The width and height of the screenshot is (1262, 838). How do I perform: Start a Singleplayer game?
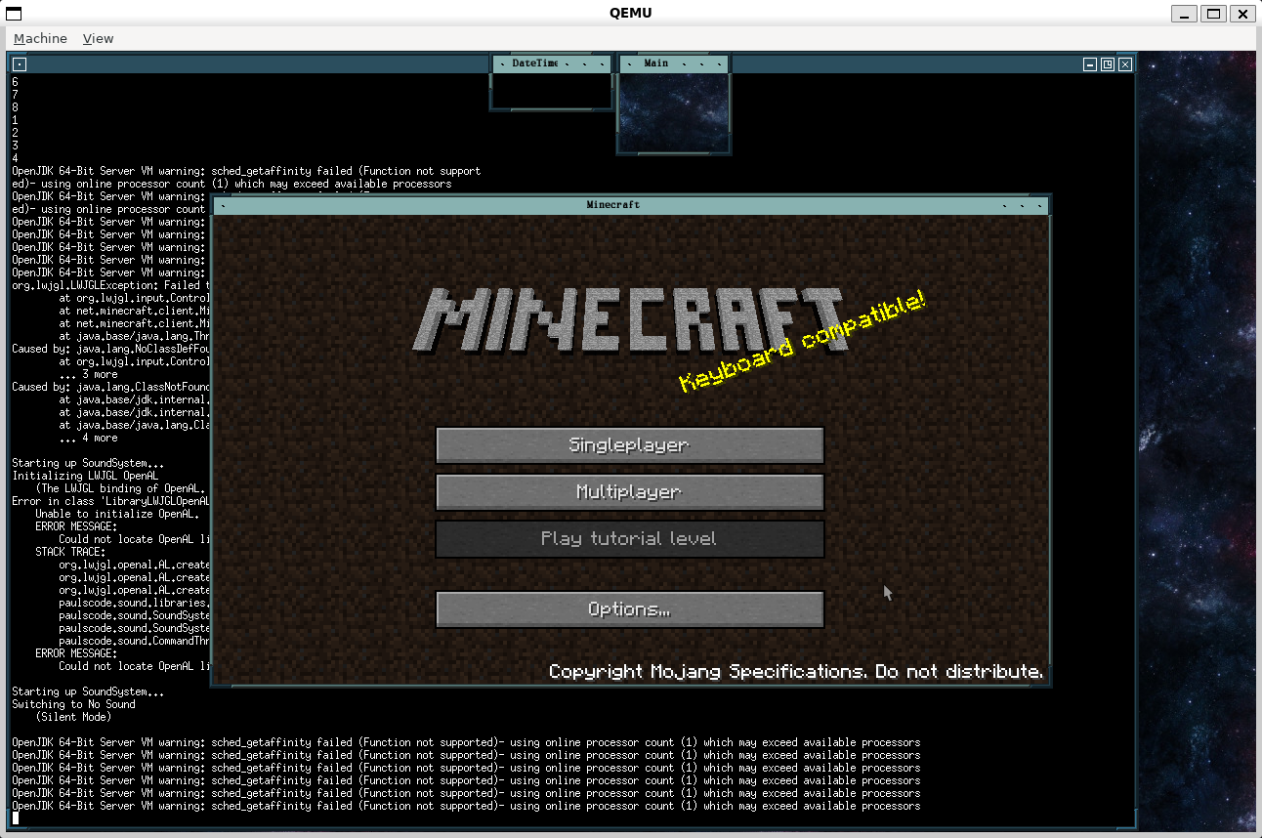point(629,444)
